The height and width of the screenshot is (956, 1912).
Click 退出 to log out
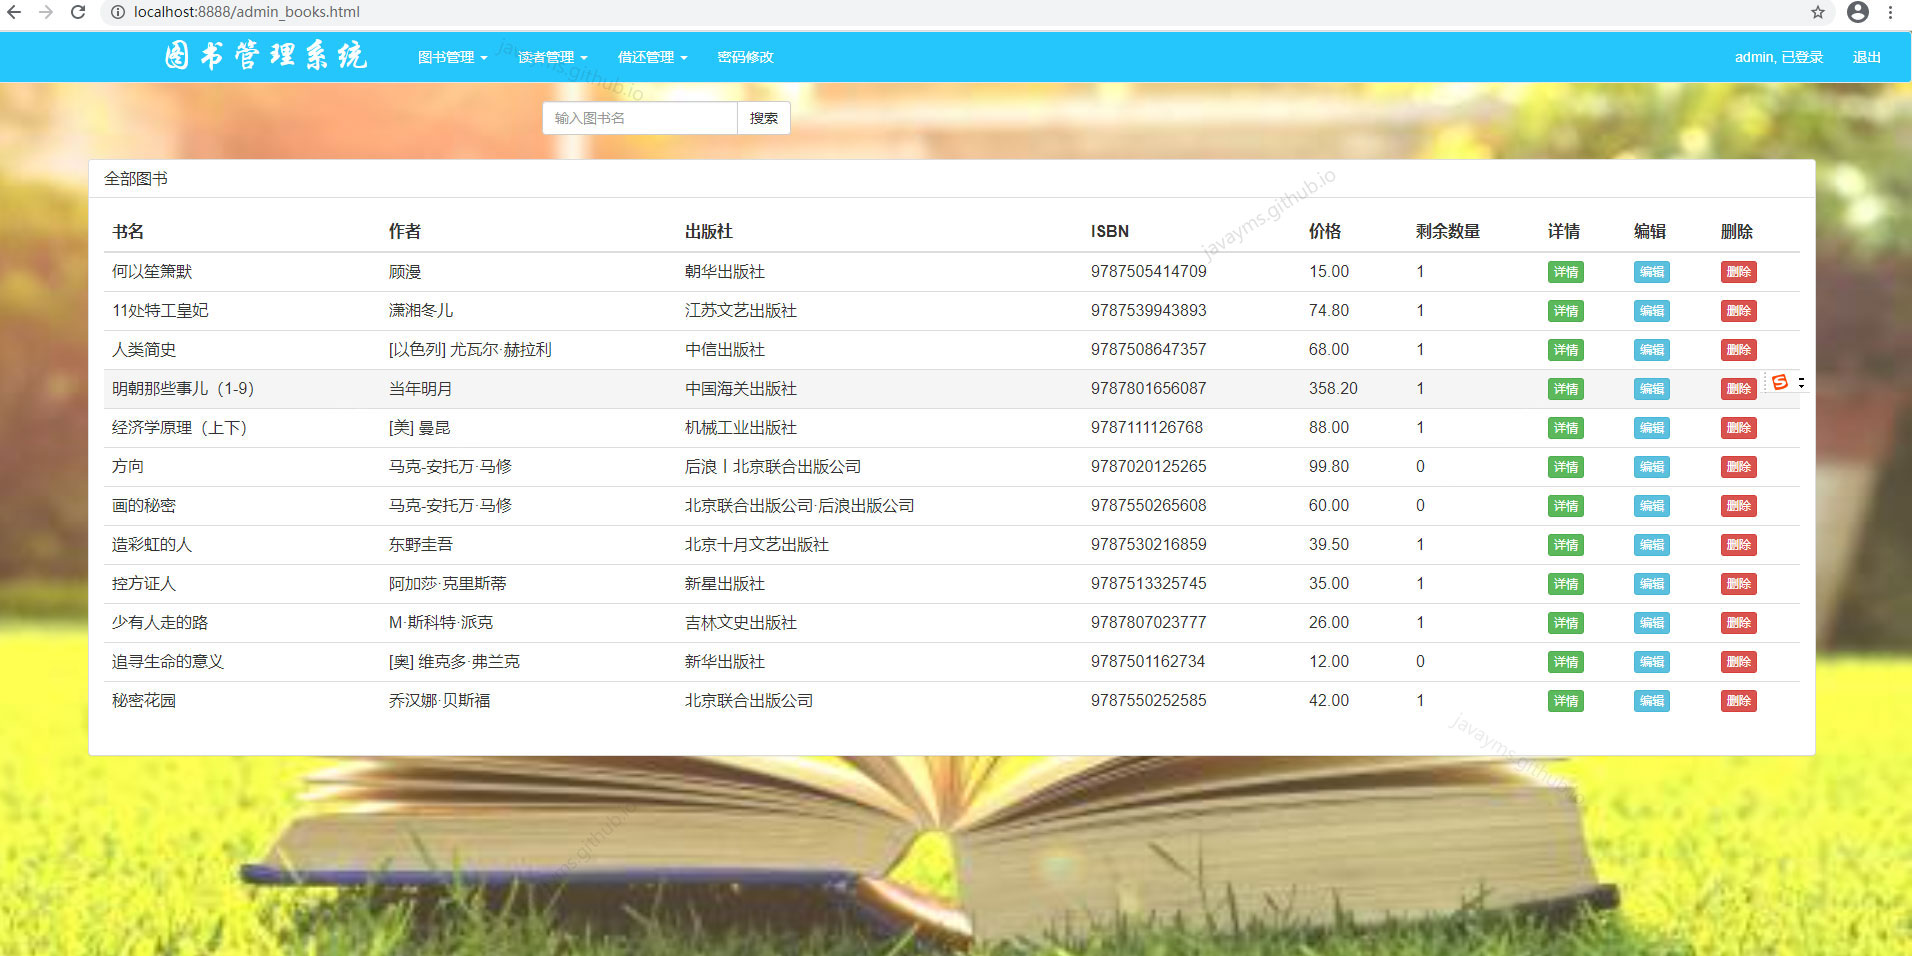1866,57
